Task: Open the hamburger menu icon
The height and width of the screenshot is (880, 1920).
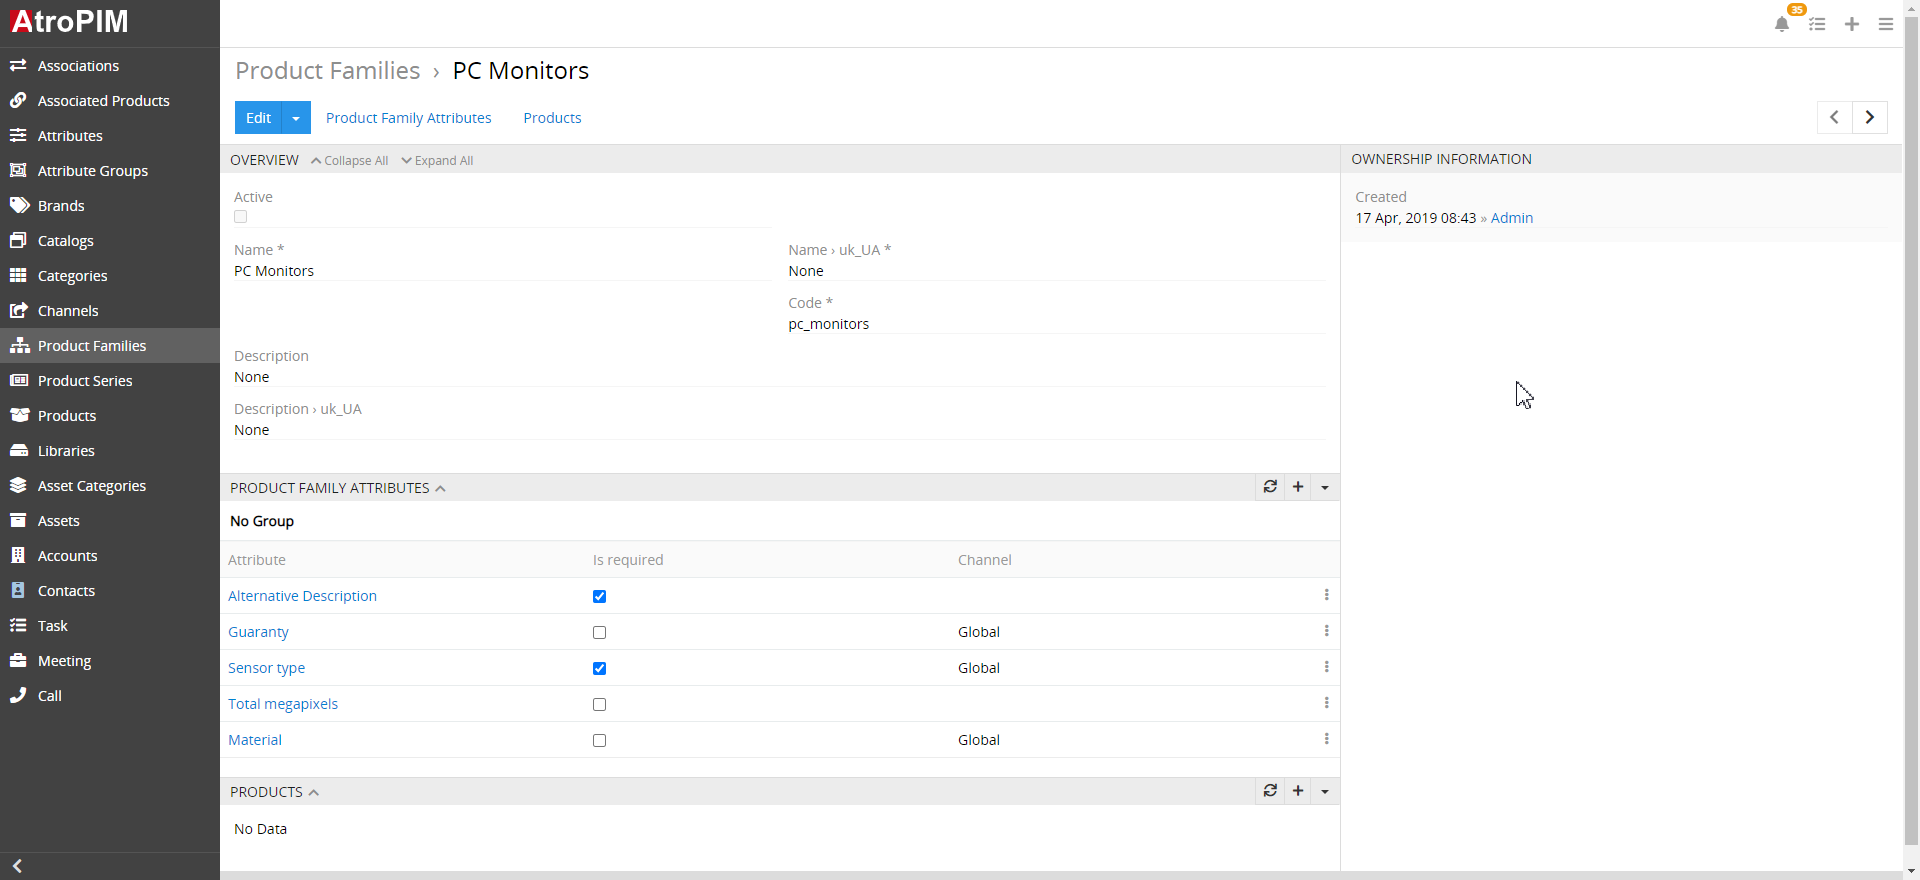Action: pos(1886,24)
